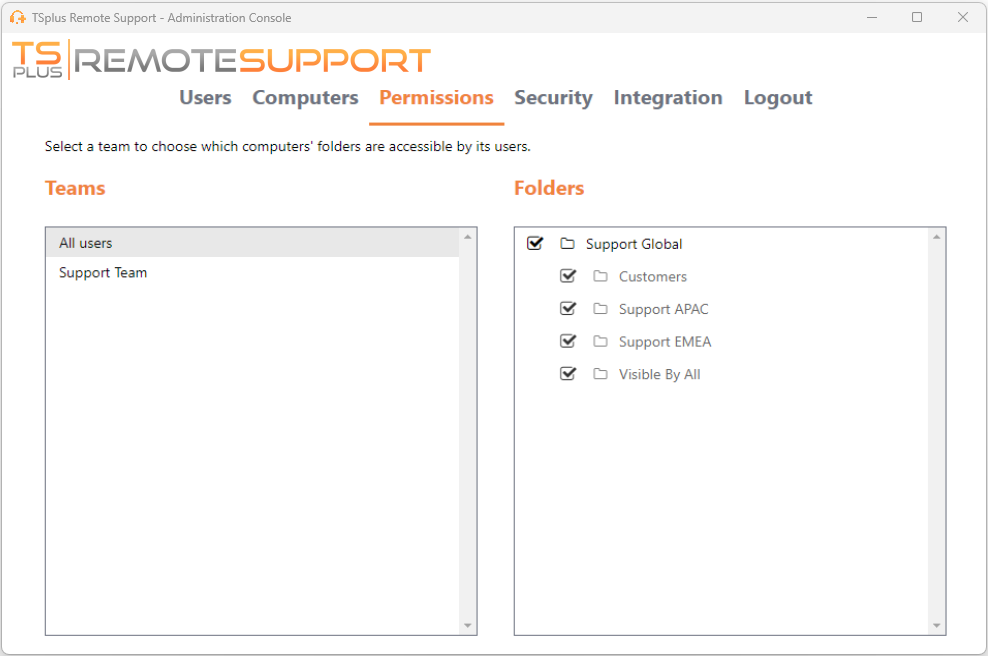
Task: Click the headset icon in the title bar
Action: tap(17, 17)
